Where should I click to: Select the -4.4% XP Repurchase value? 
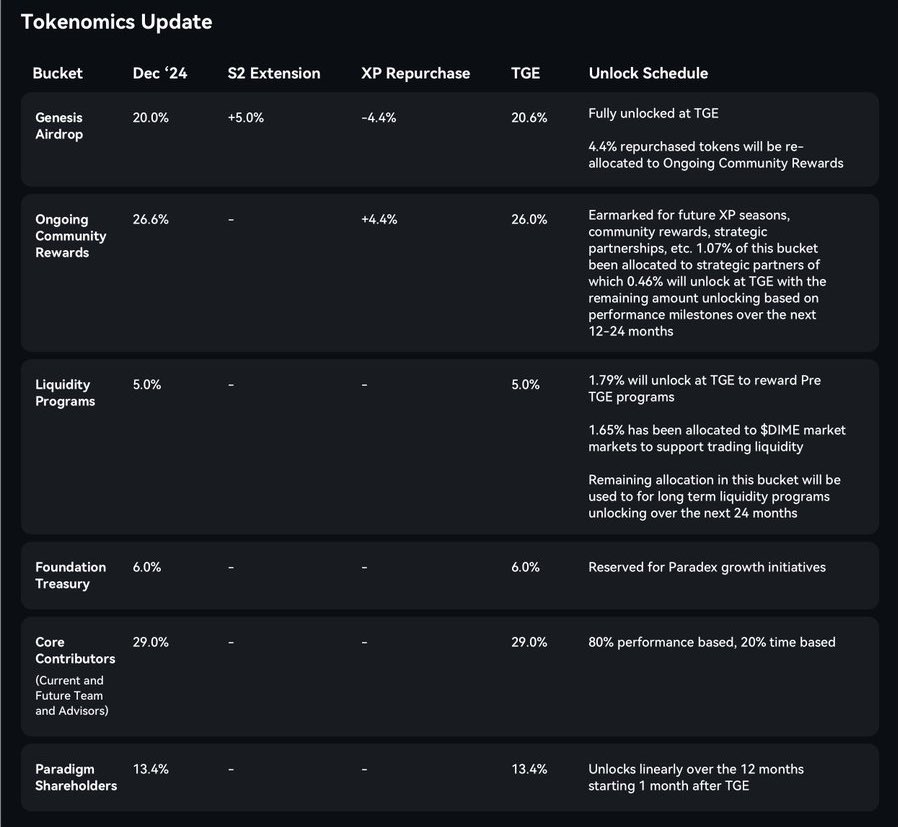click(x=379, y=117)
